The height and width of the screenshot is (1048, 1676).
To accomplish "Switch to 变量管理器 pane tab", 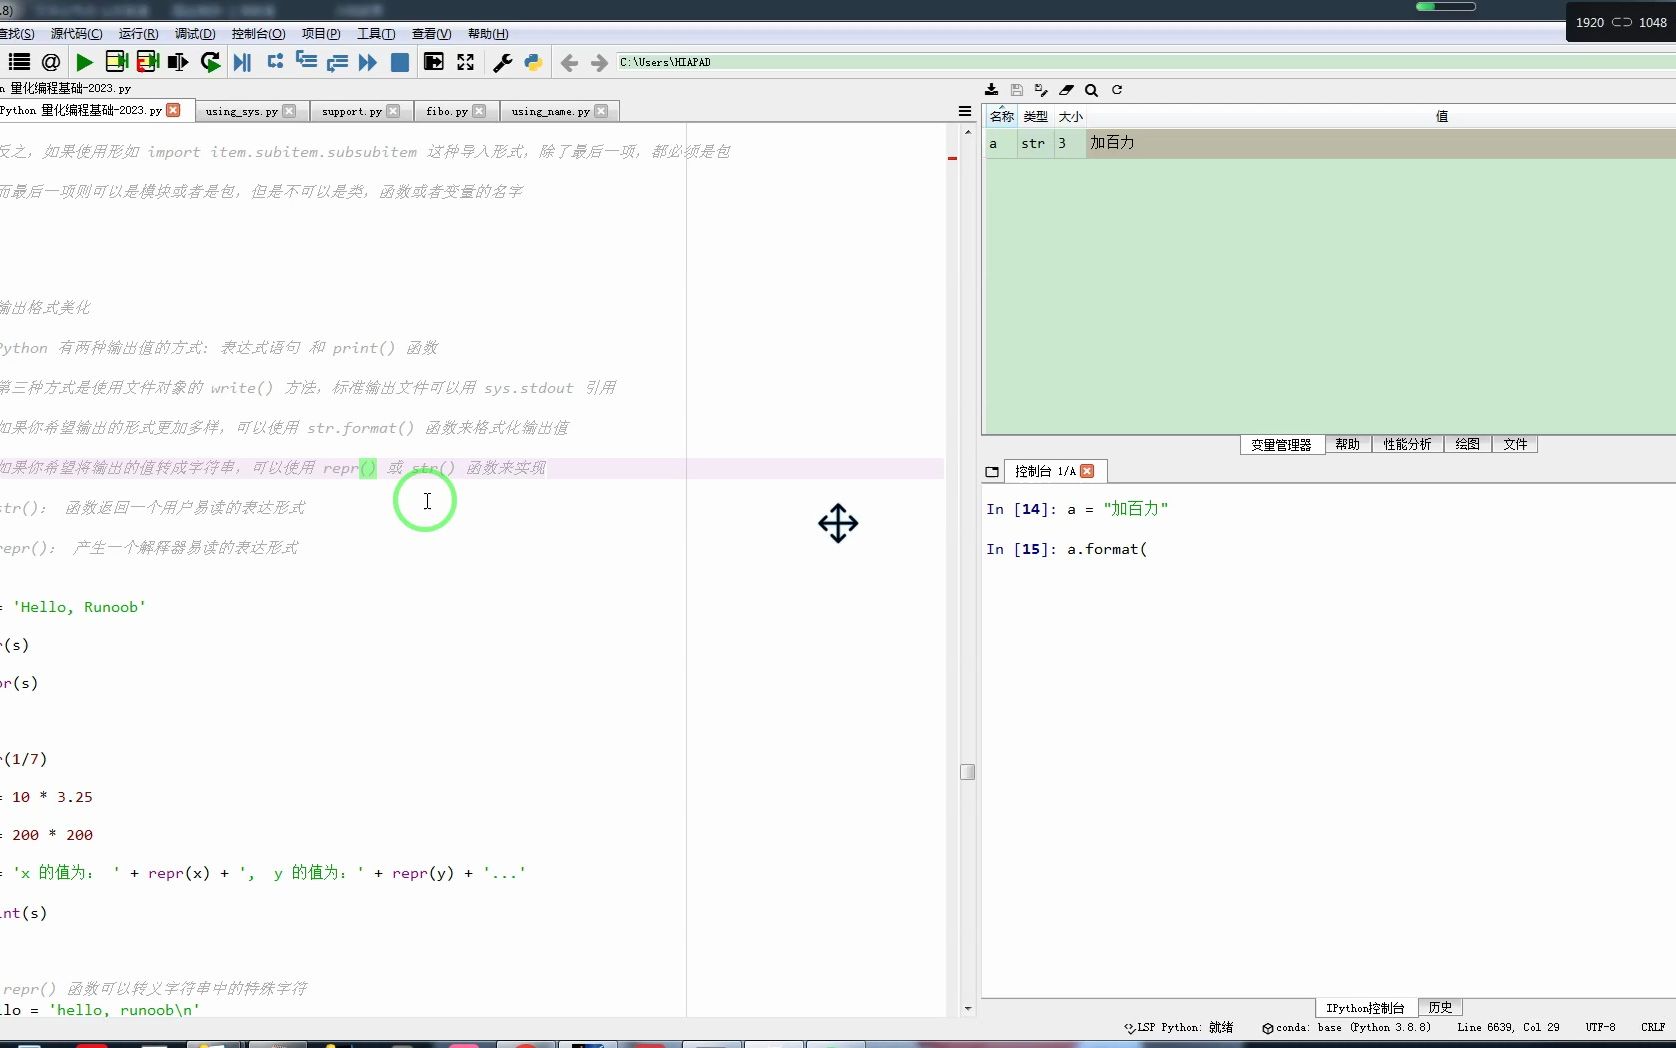I will [1281, 445].
